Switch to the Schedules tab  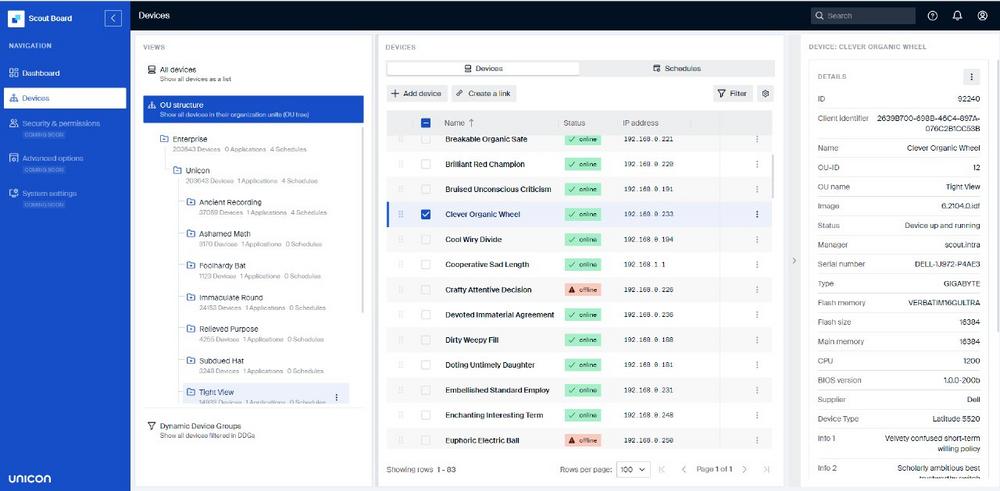676,68
